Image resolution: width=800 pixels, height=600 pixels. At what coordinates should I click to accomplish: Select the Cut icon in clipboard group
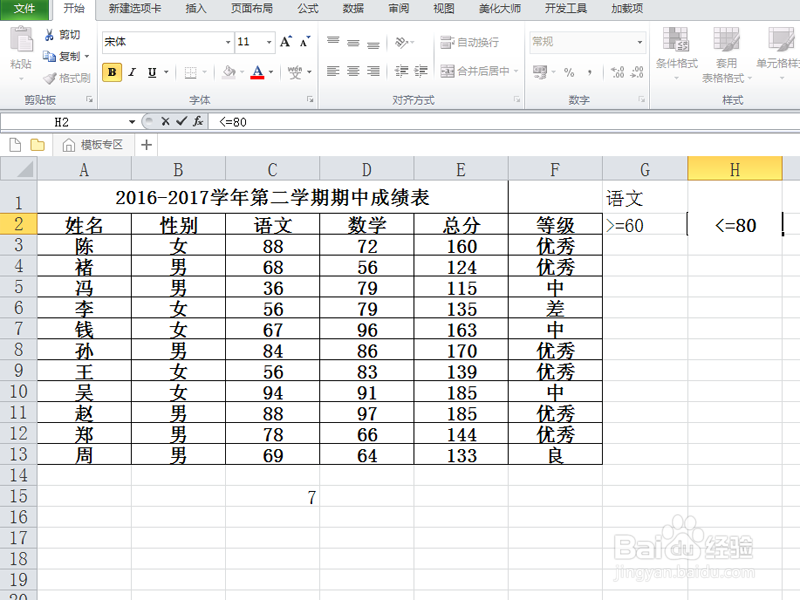[56, 34]
